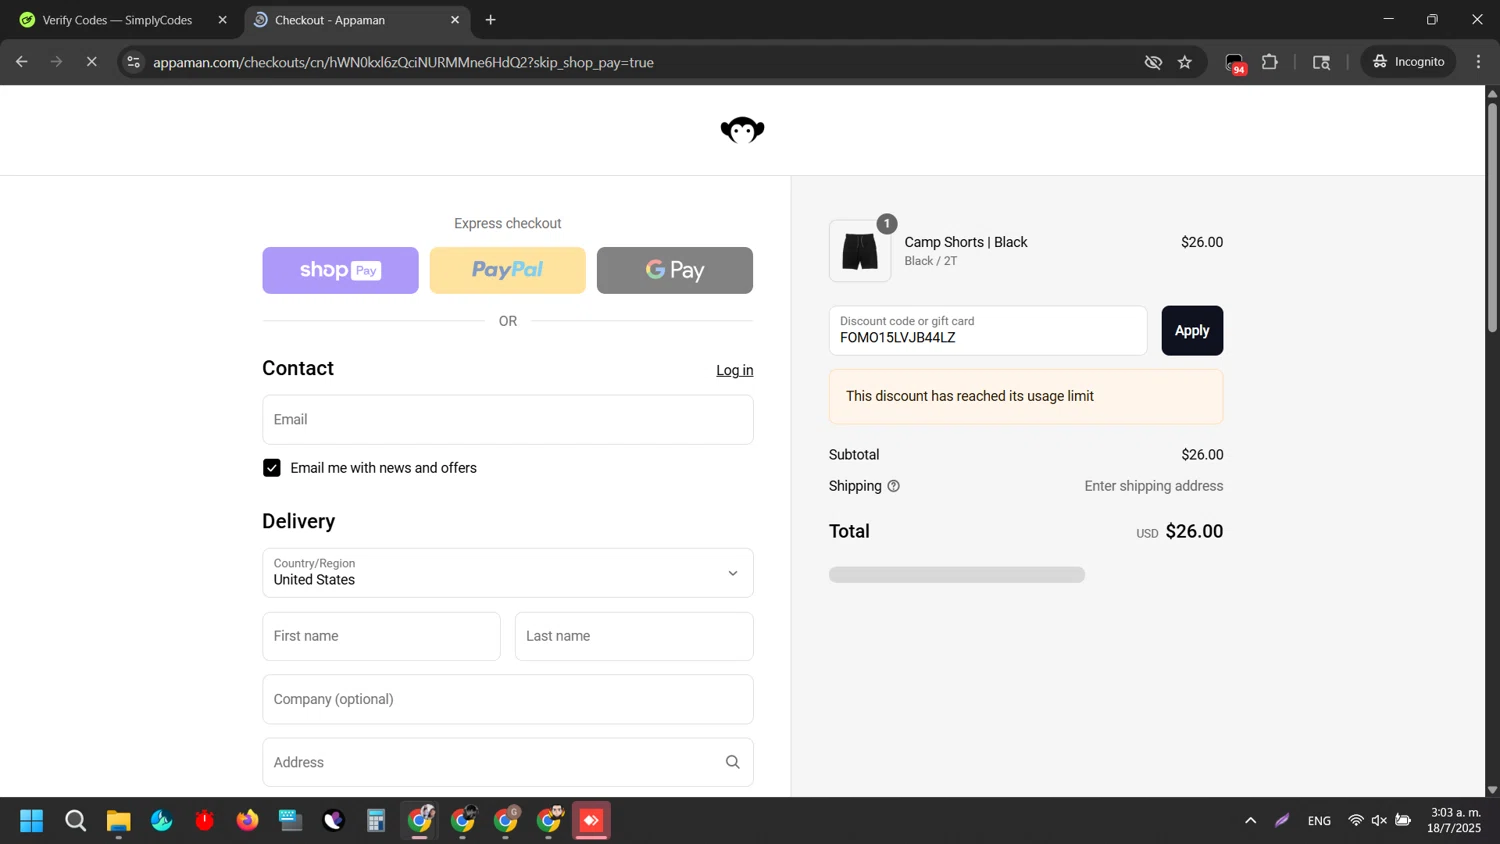Go back to previous page
Image resolution: width=1500 pixels, height=844 pixels.
pyautogui.click(x=22, y=62)
